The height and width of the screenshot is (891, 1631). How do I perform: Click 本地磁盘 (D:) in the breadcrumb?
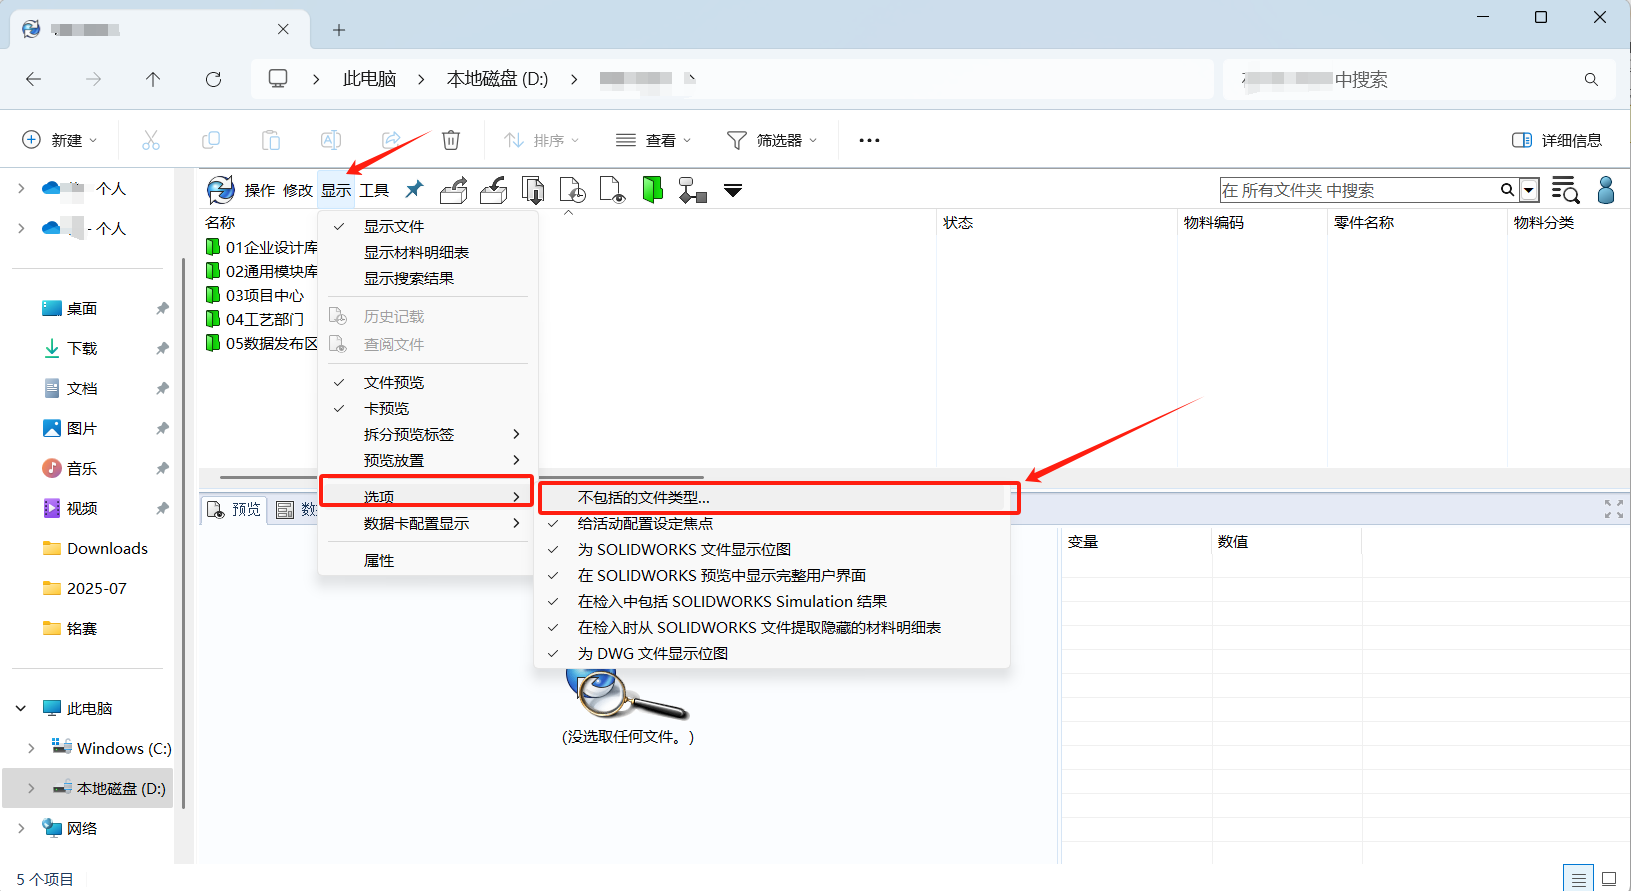(x=497, y=79)
